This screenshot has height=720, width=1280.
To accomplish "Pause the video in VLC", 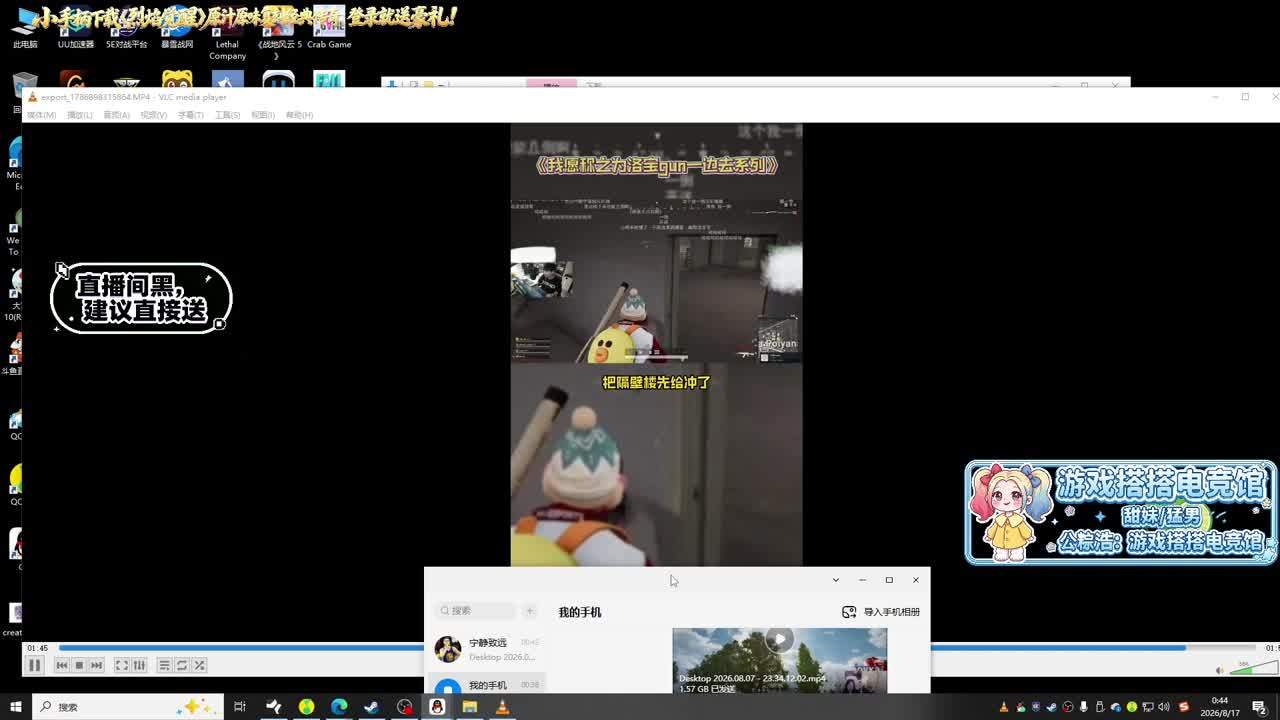I will (34, 665).
